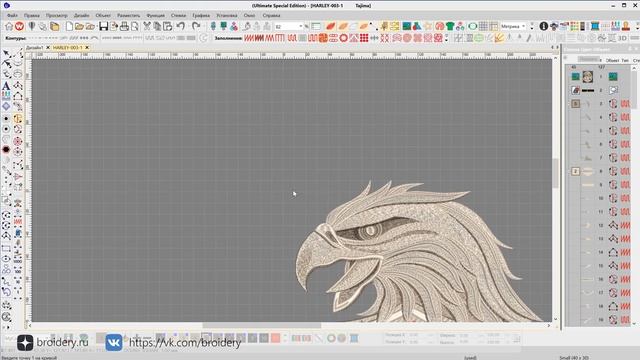The height and width of the screenshot is (360, 640).
Task: Create a new blank design document
Action: pos(69,27)
